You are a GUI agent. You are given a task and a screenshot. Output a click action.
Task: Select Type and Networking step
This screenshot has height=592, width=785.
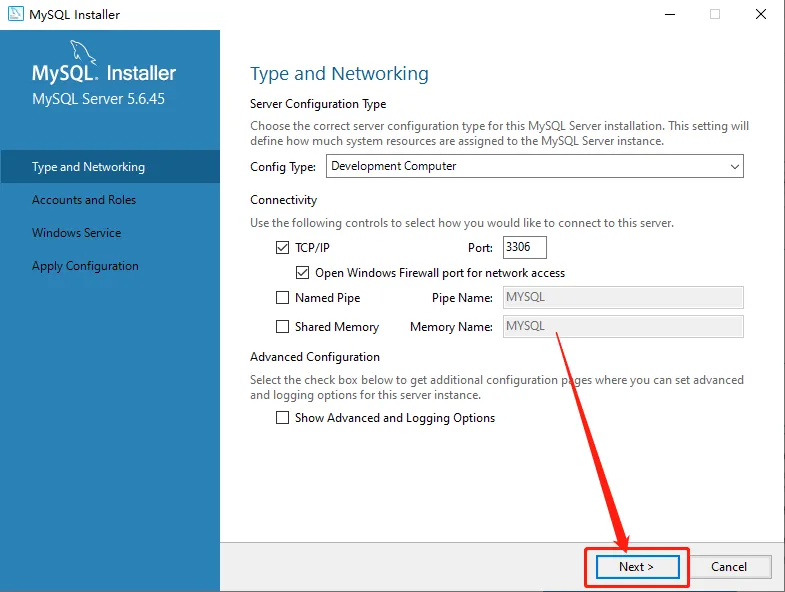pos(110,166)
